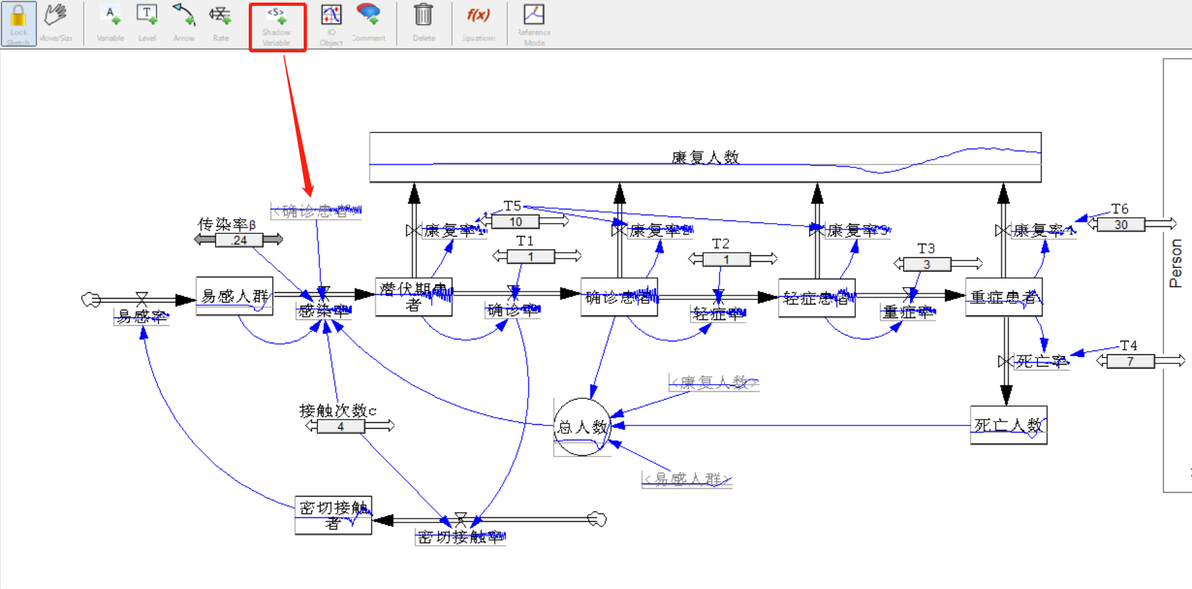
Task: Click the T6 slider showing 30
Action: [1131, 223]
